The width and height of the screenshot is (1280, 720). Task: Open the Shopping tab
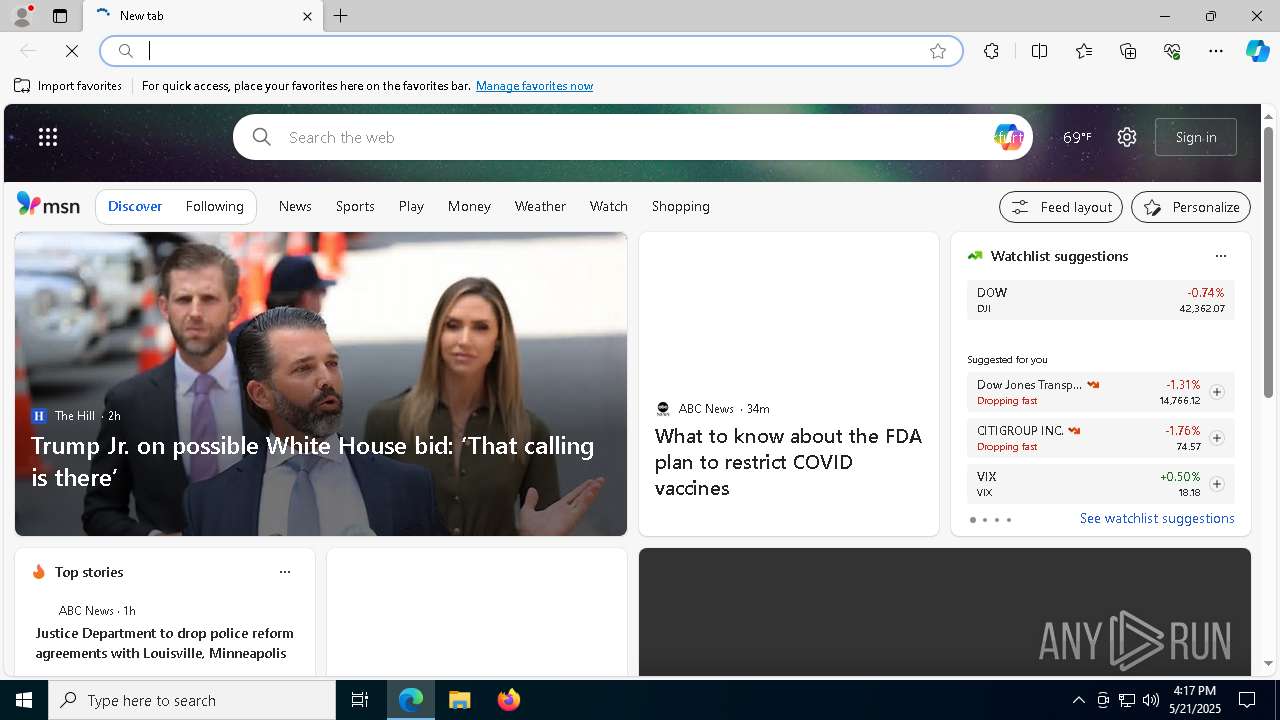click(x=681, y=206)
